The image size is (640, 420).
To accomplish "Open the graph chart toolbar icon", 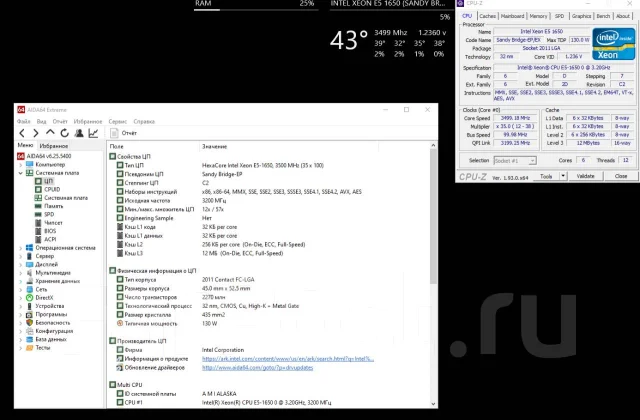I will [93, 133].
